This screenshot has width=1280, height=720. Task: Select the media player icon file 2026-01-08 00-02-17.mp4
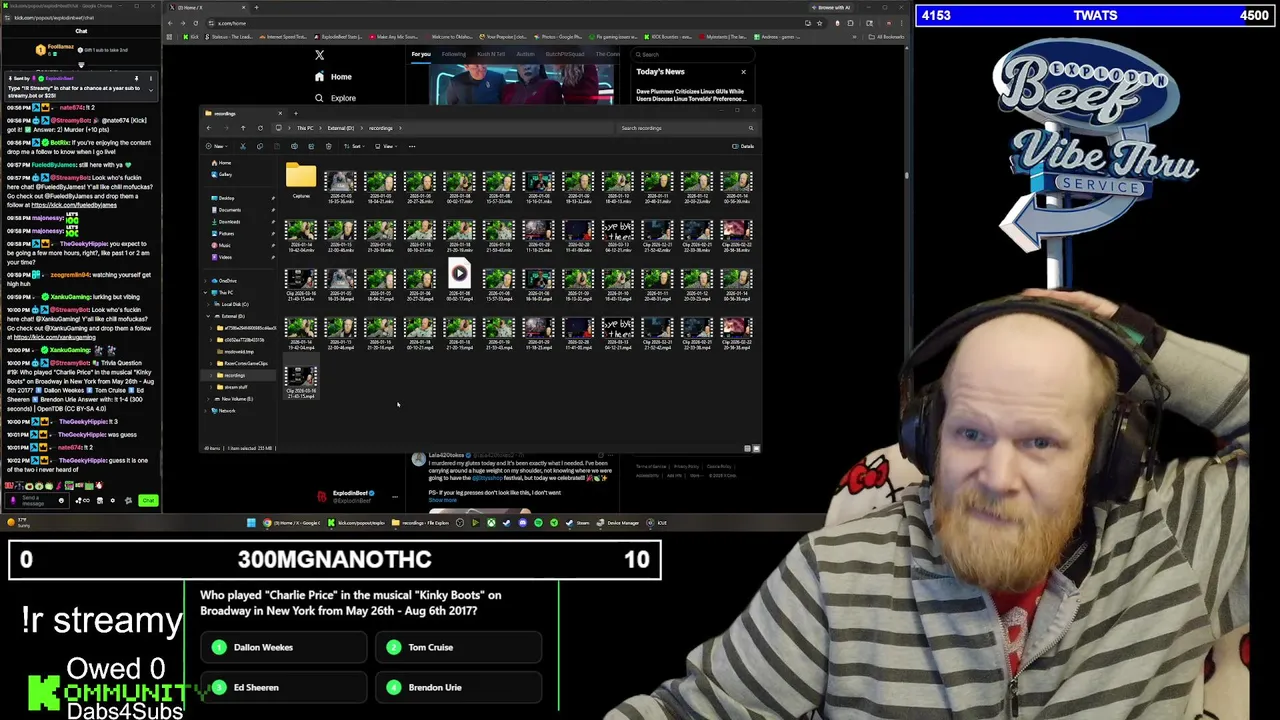459,280
